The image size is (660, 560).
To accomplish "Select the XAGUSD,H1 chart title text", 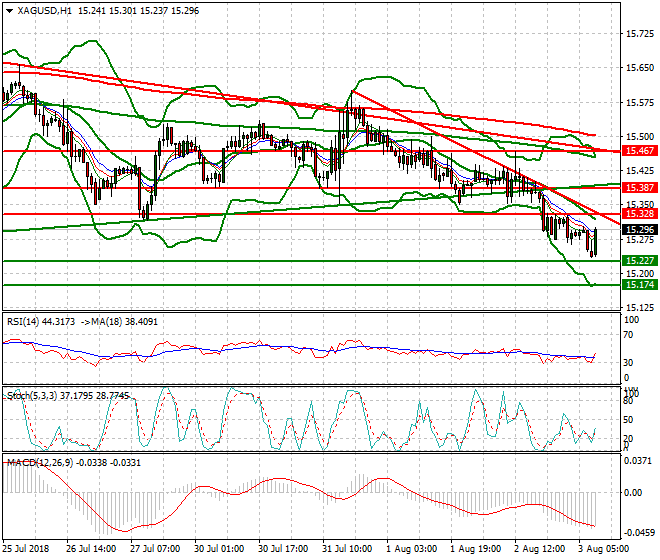I will coord(45,11).
